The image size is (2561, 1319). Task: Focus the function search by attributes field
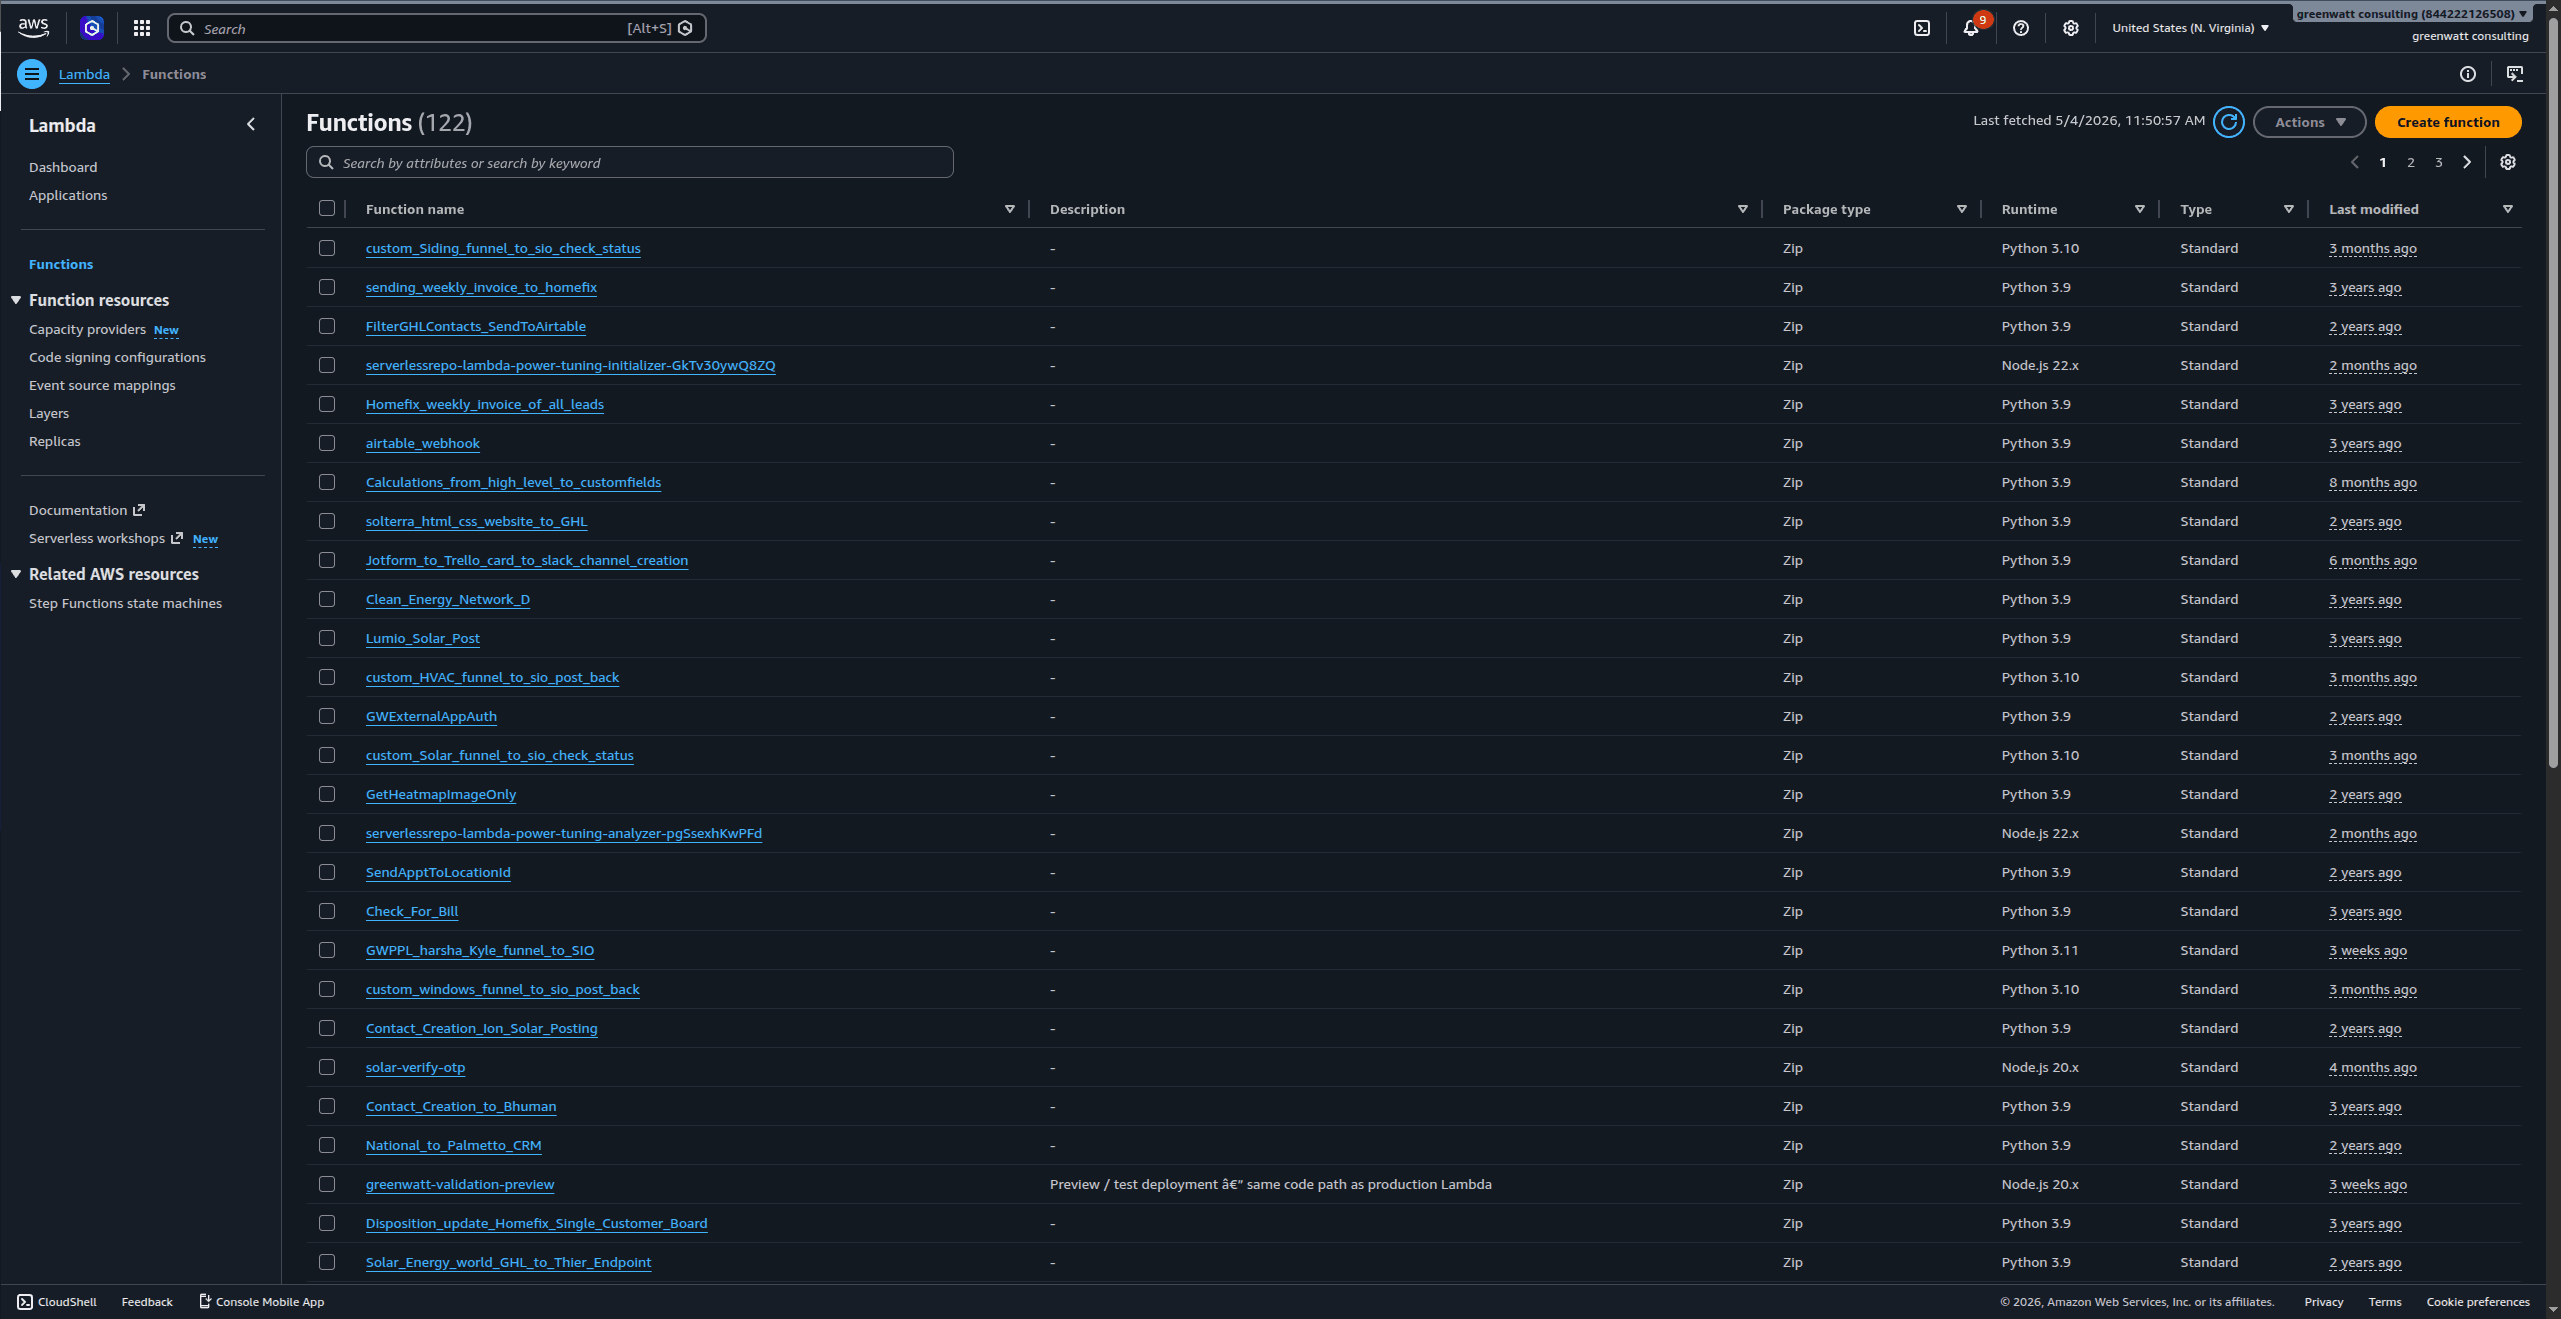click(x=630, y=162)
